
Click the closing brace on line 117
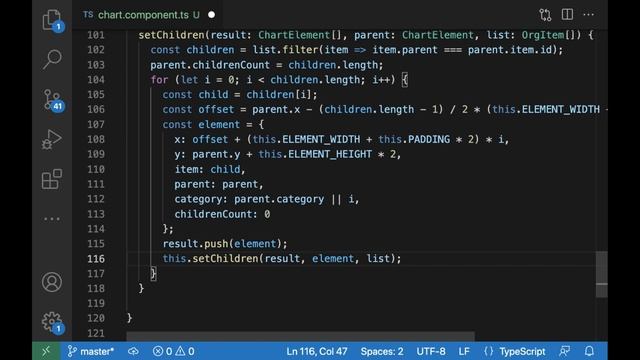point(153,273)
